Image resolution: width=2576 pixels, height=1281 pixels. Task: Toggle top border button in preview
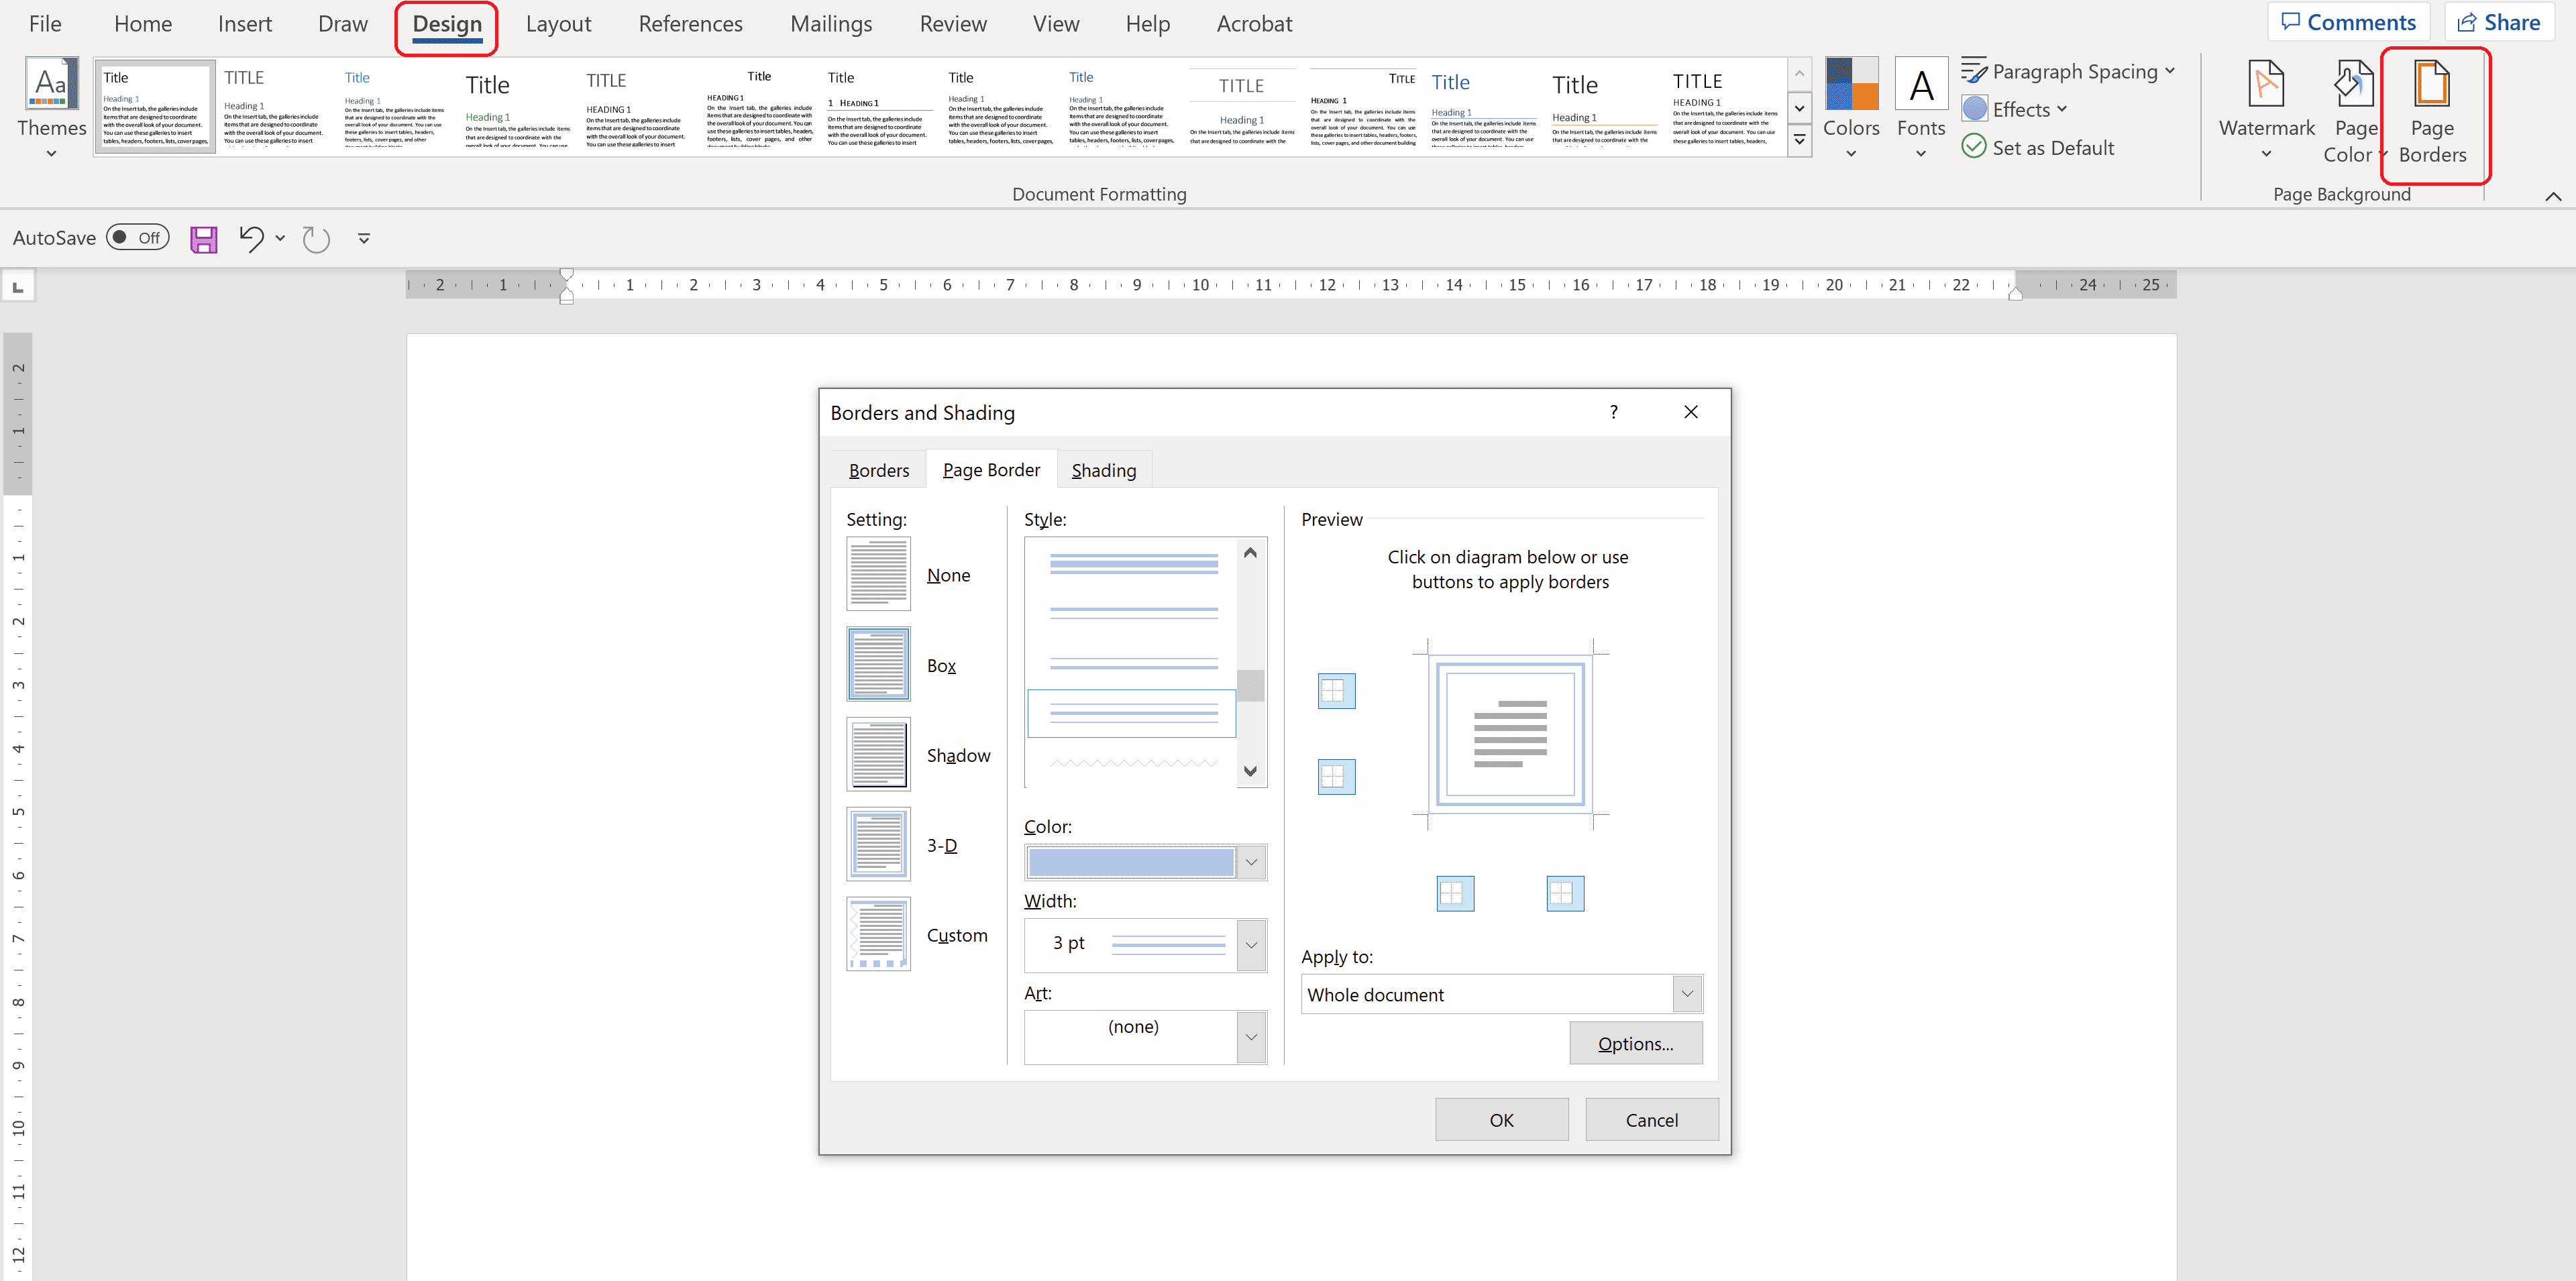click(1336, 691)
